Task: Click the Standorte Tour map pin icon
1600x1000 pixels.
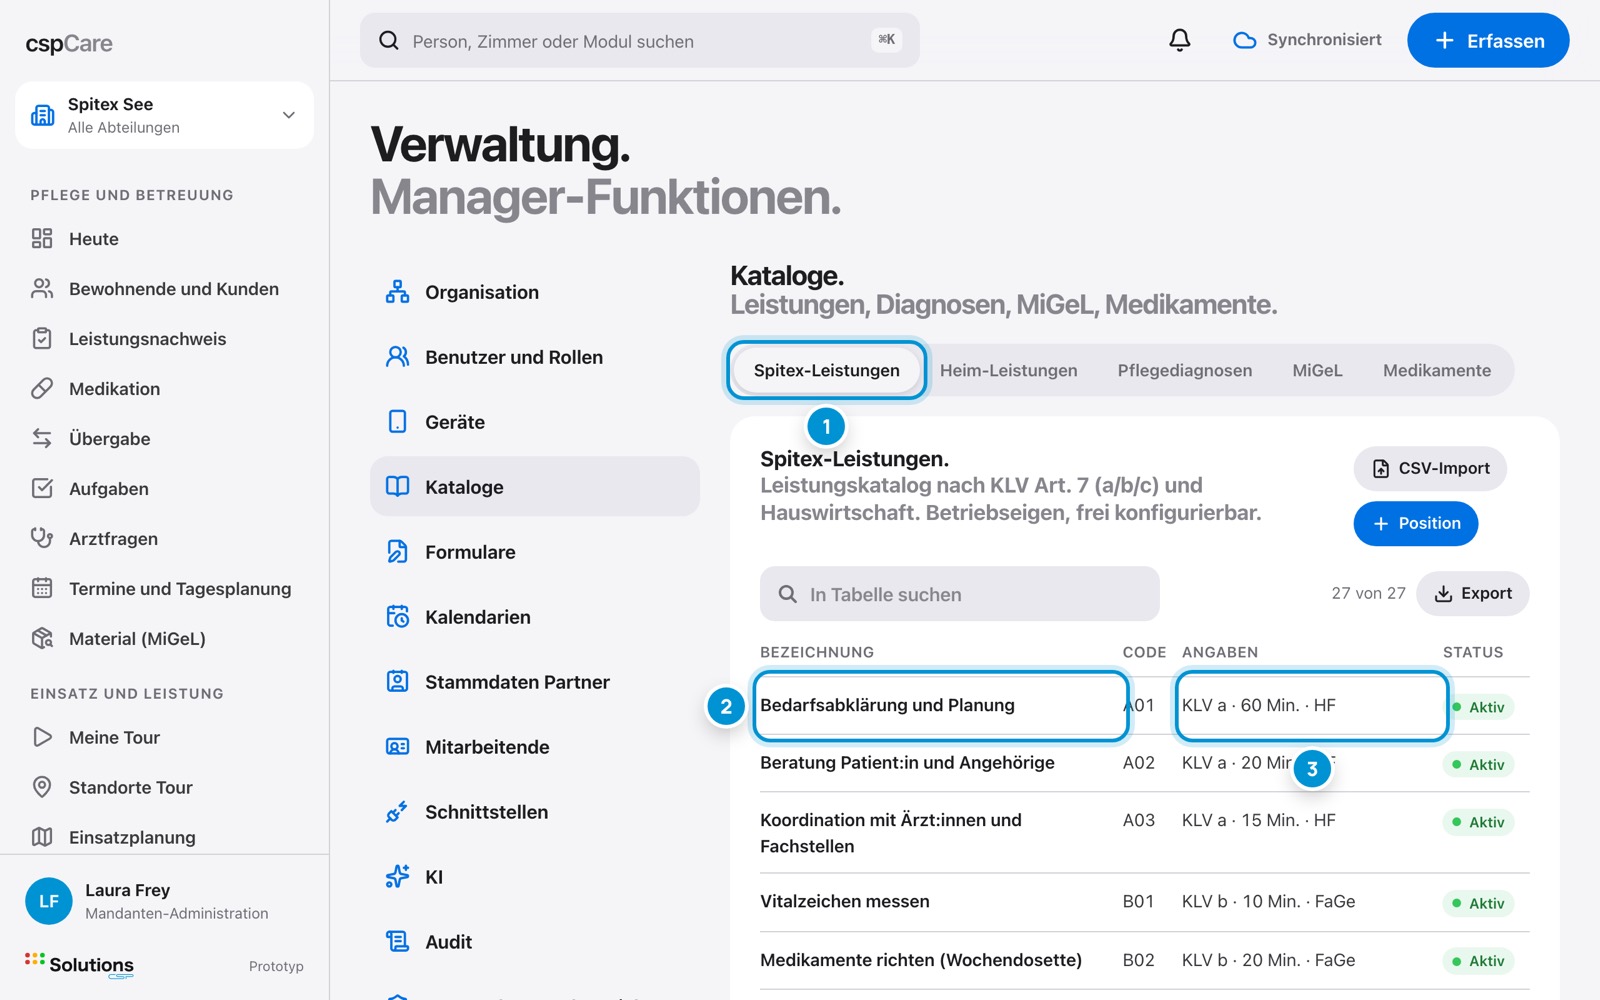Action: coord(42,787)
